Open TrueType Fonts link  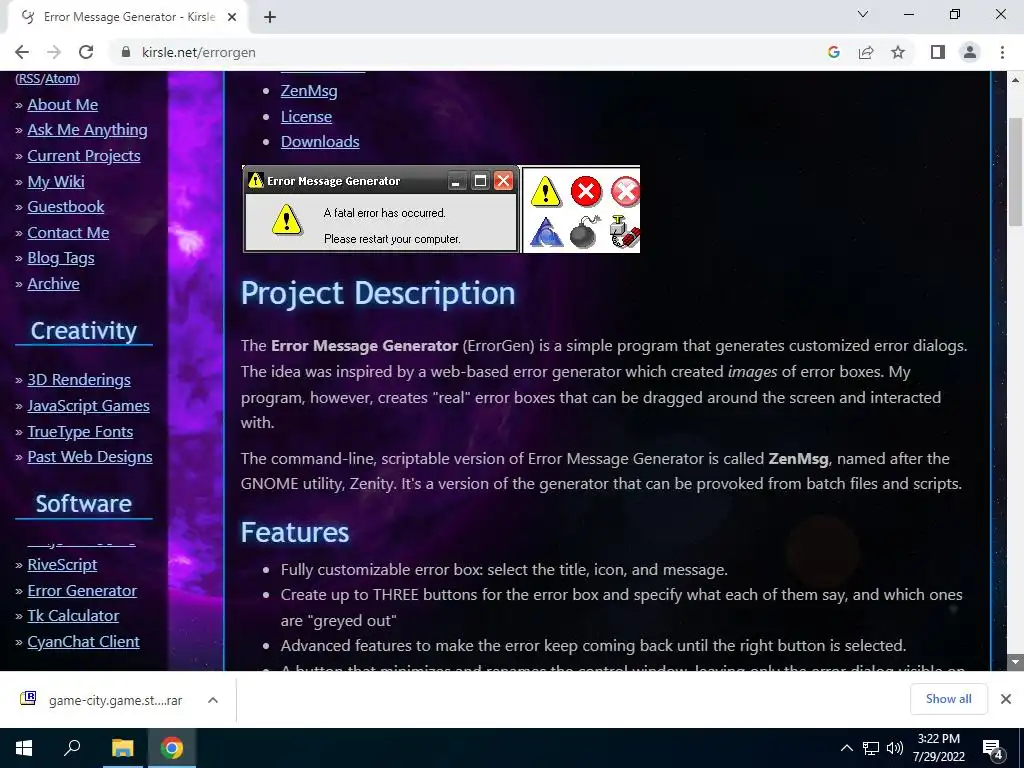80,432
